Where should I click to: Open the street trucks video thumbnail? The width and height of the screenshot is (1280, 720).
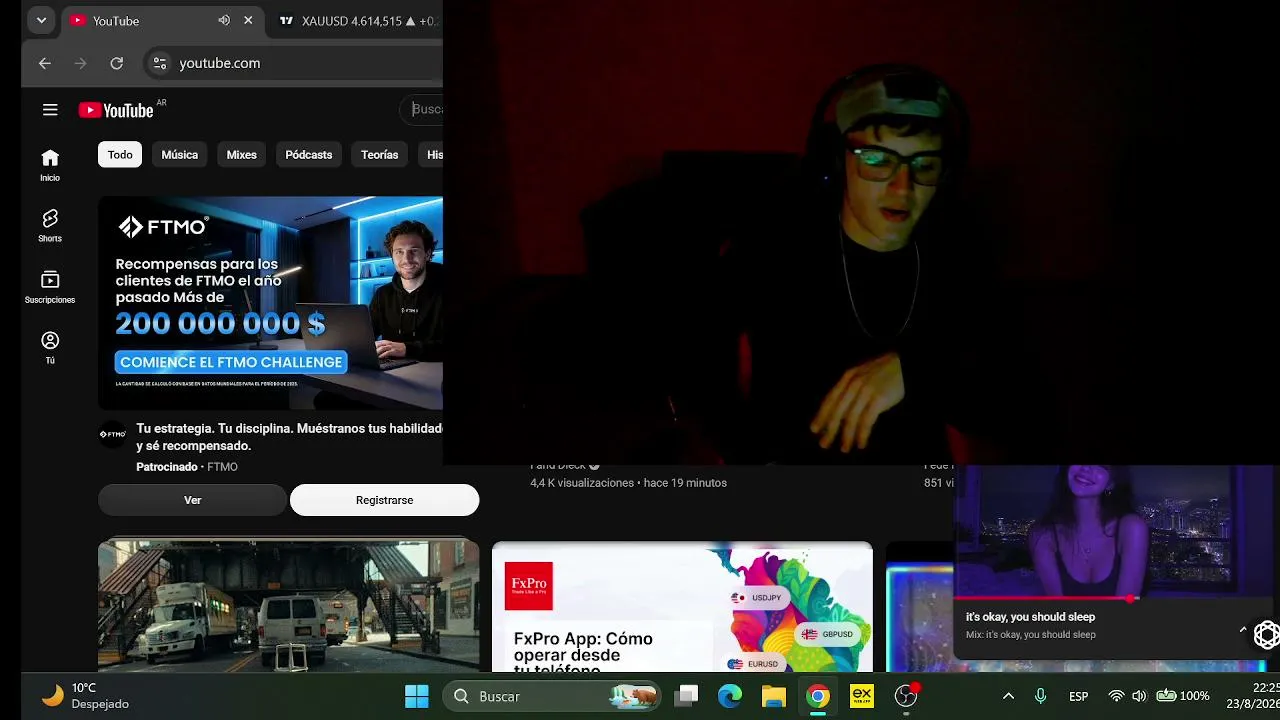288,605
